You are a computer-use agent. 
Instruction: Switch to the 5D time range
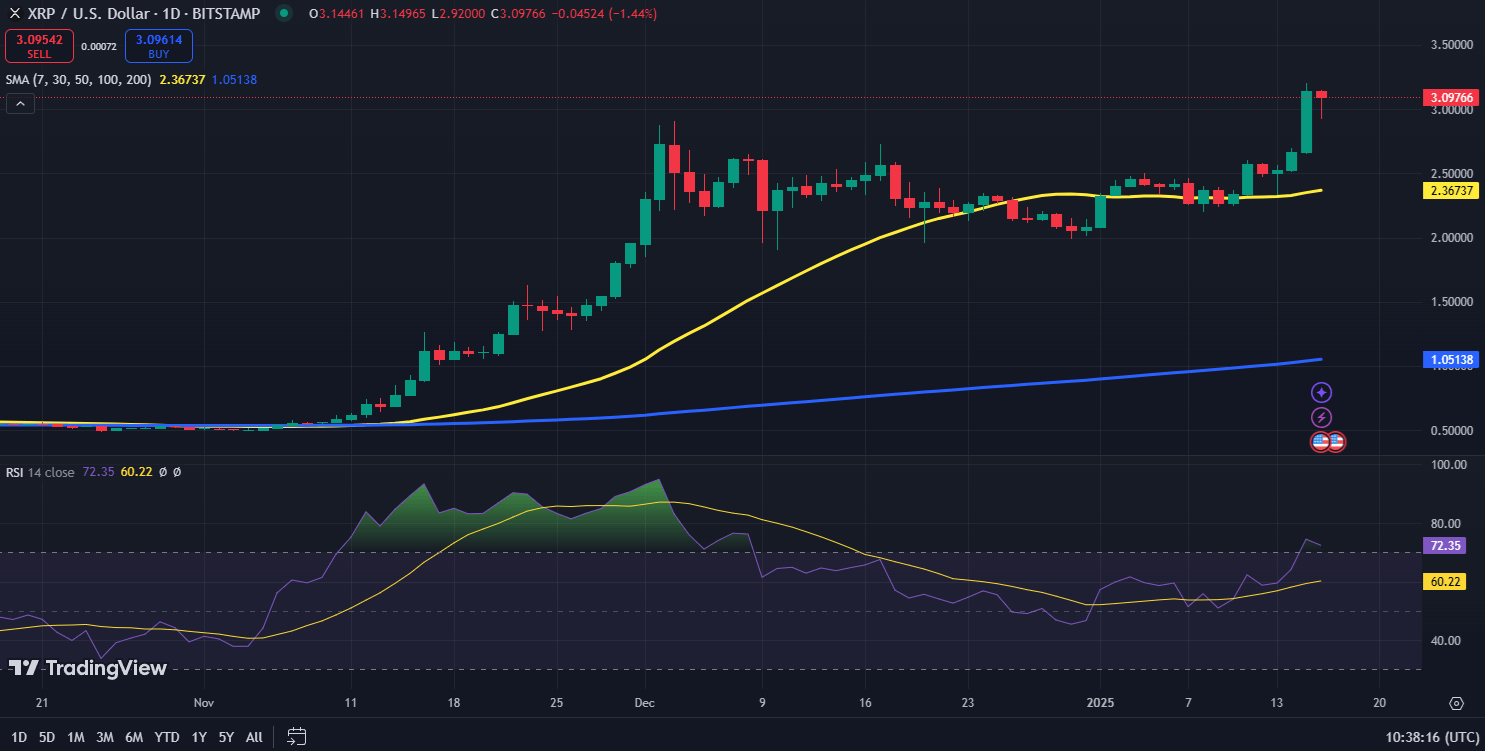pos(47,737)
